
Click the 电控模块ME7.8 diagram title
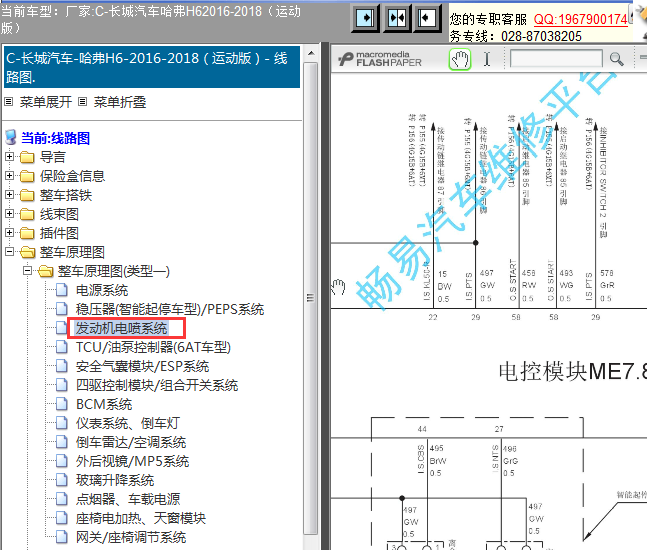[572, 371]
